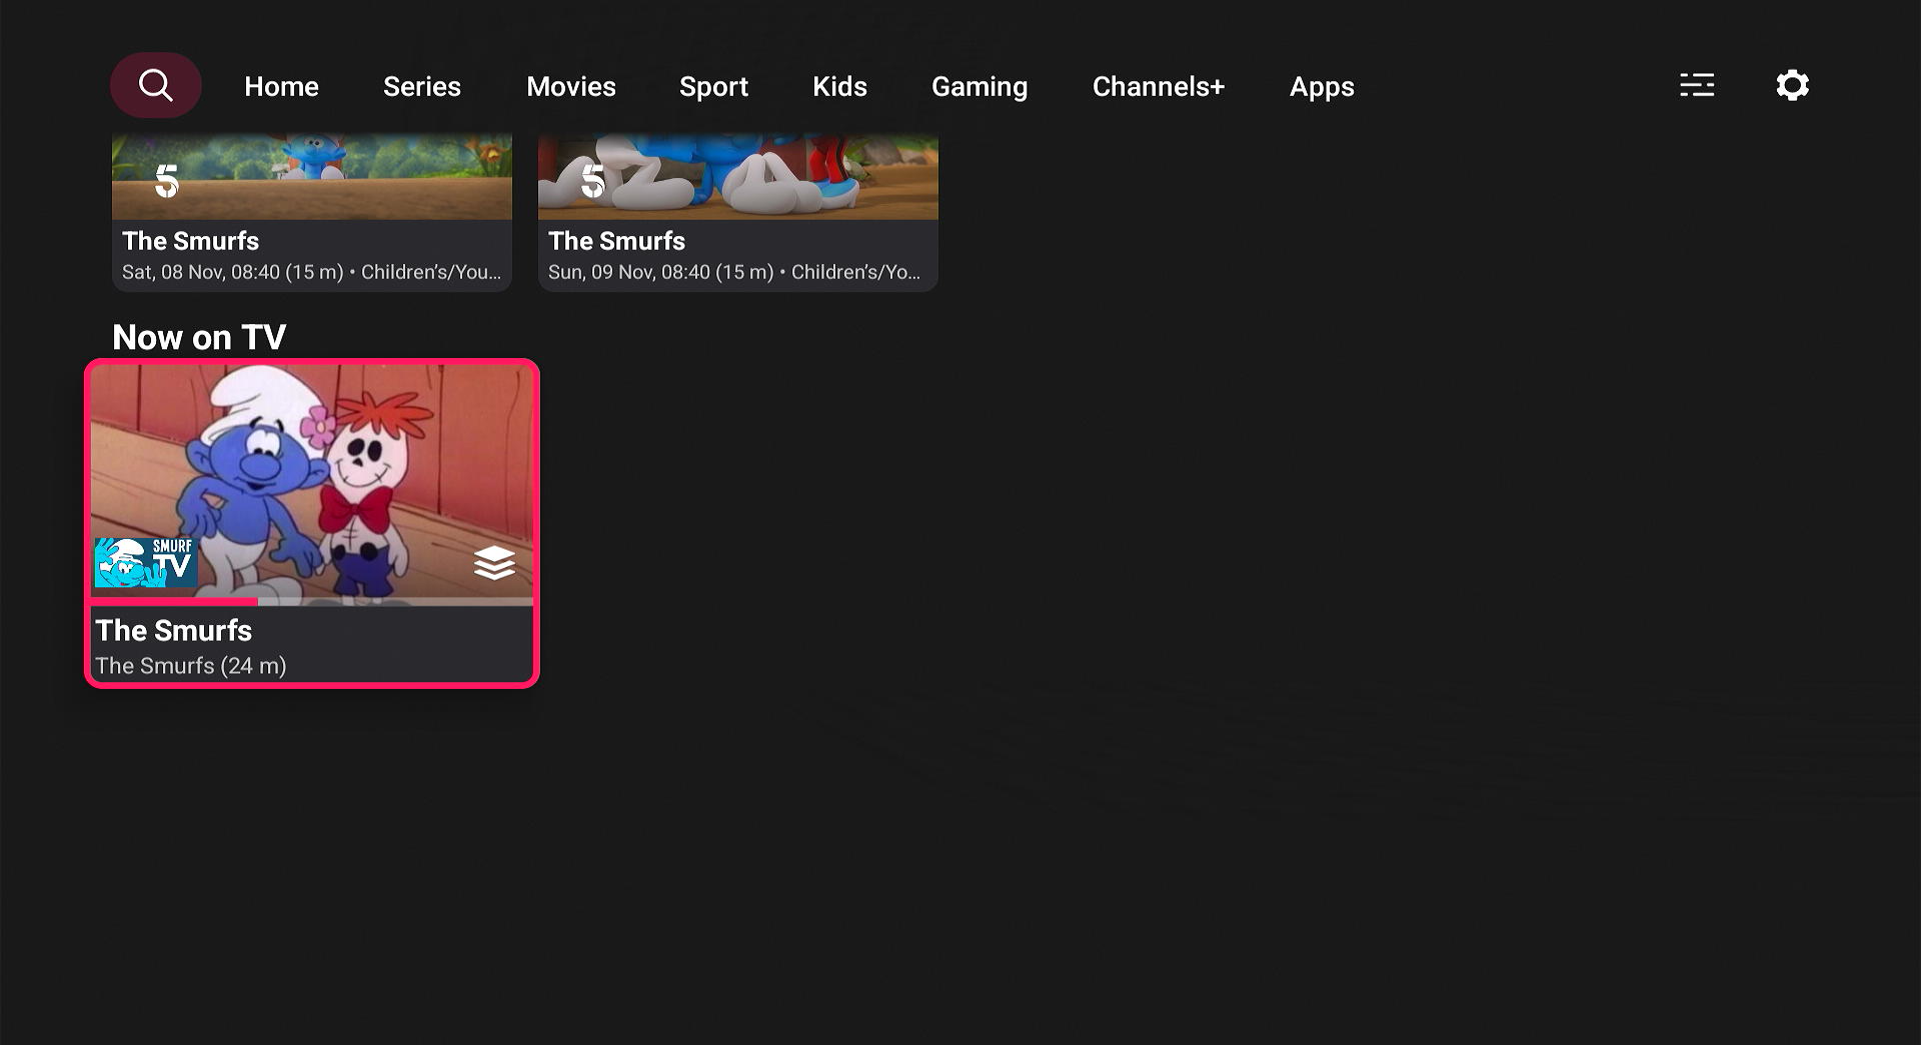The width and height of the screenshot is (1921, 1045).
Task: Click 'The Smurfs (24 m)' subtitle
Action: [x=191, y=666]
